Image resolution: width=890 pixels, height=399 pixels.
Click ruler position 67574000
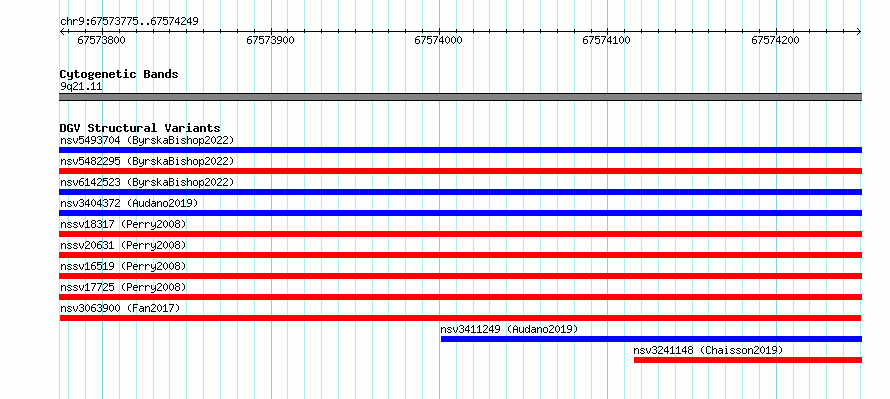(438, 40)
